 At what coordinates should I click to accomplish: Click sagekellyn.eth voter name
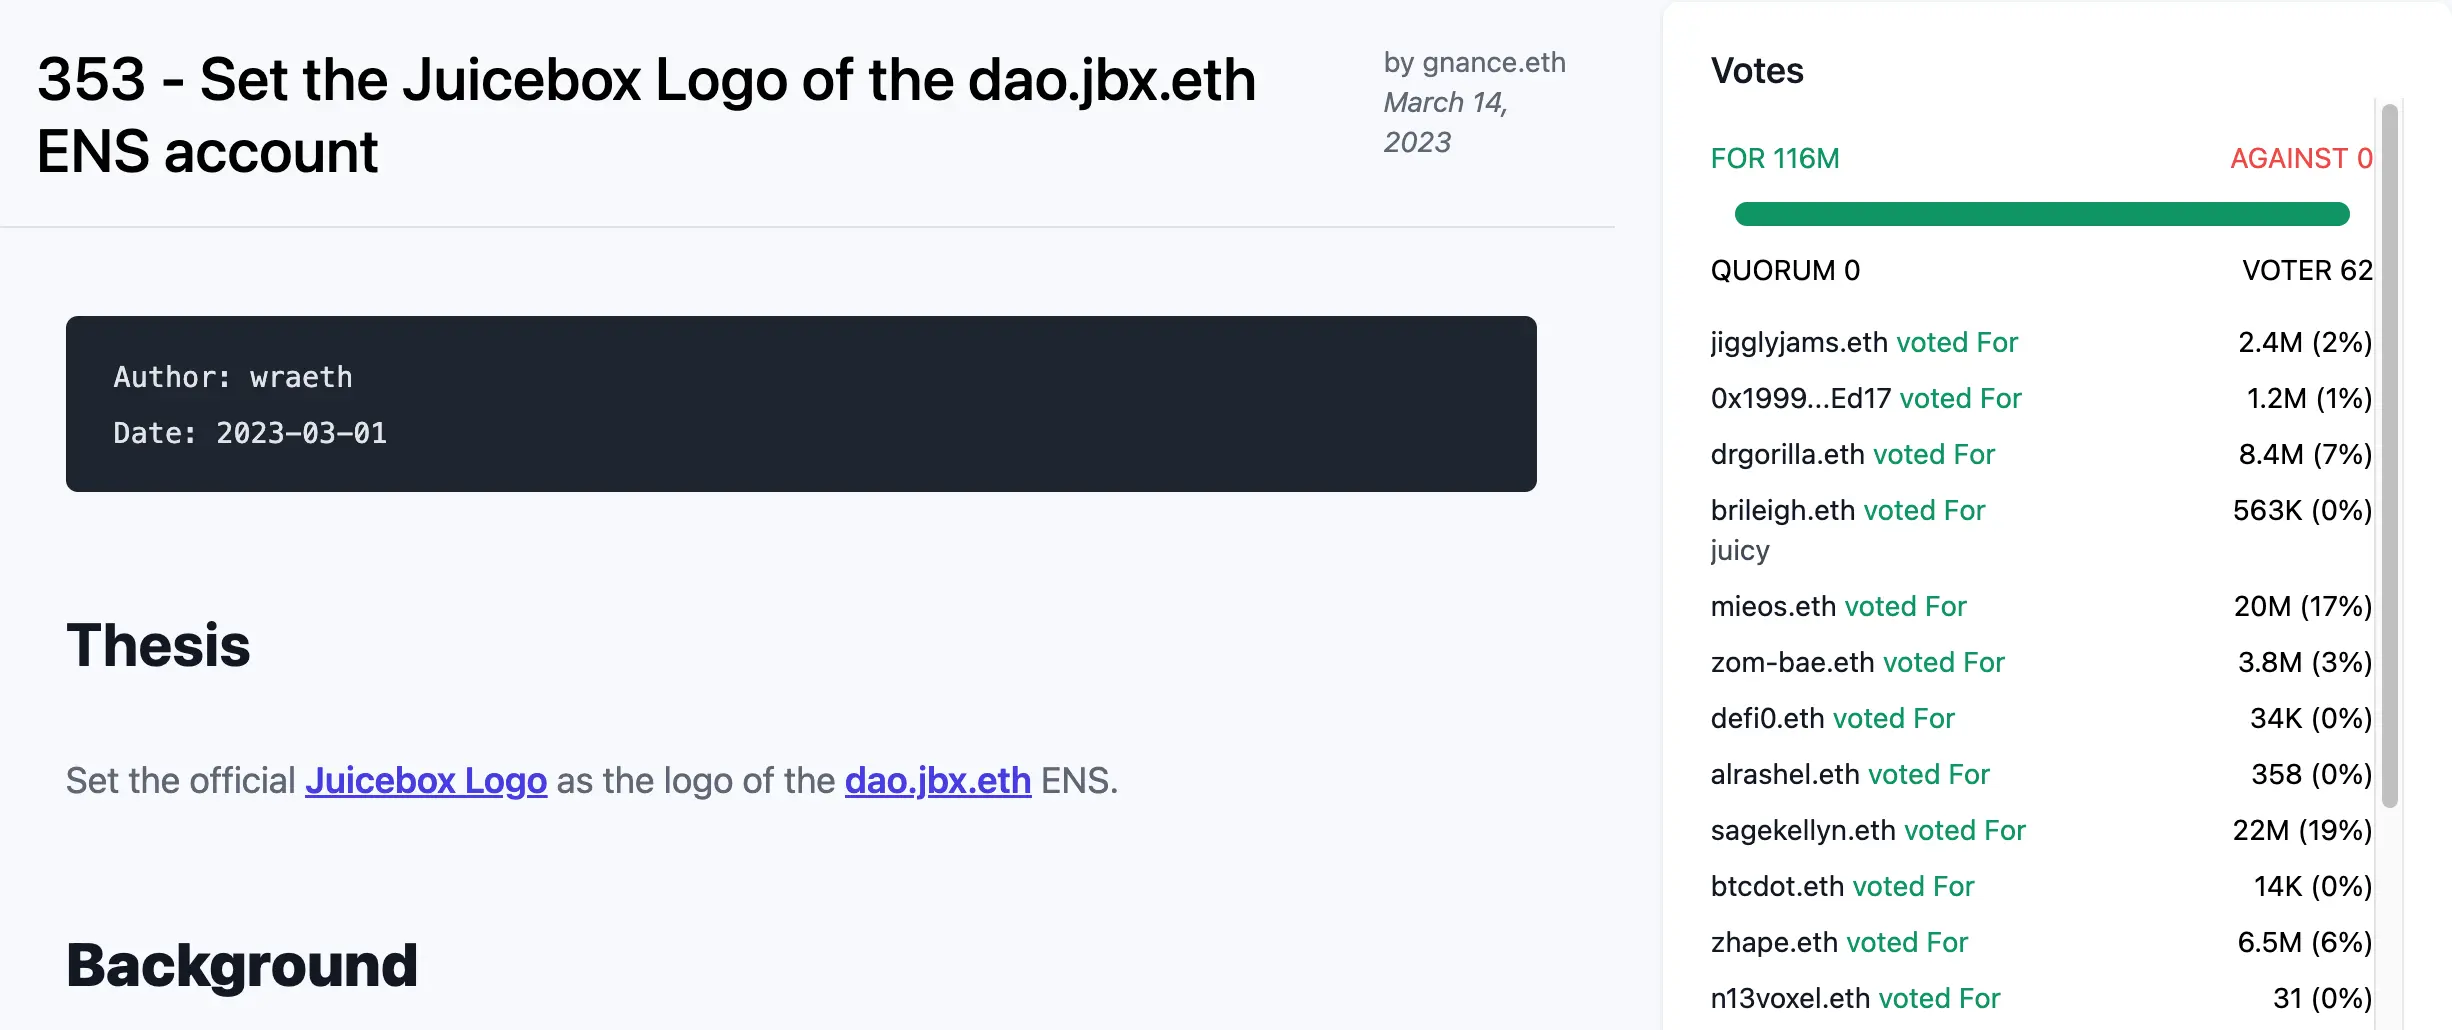1803,831
